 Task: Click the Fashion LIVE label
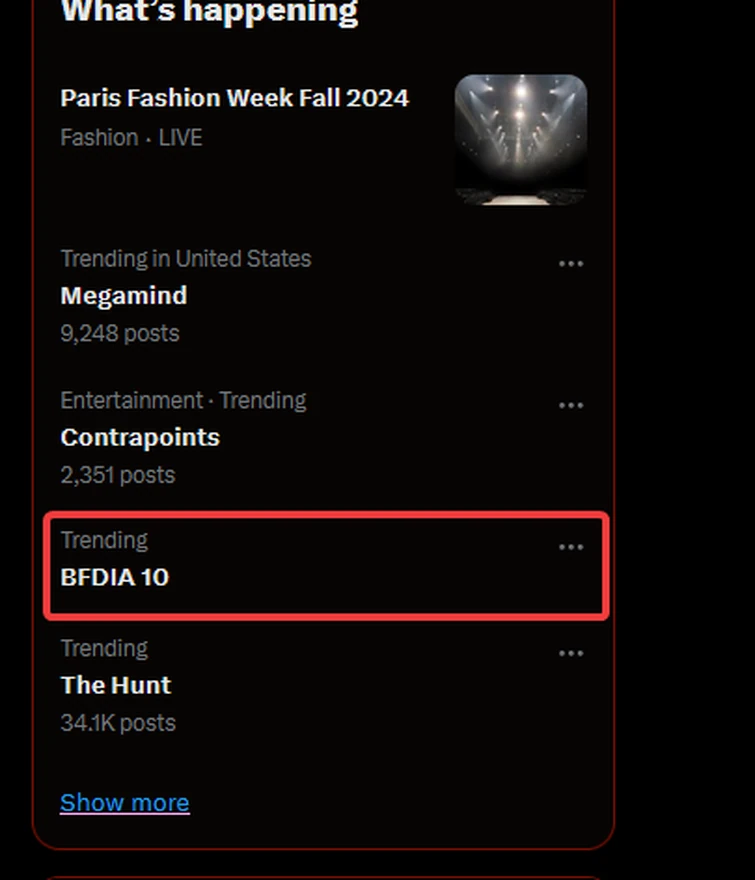(x=132, y=138)
